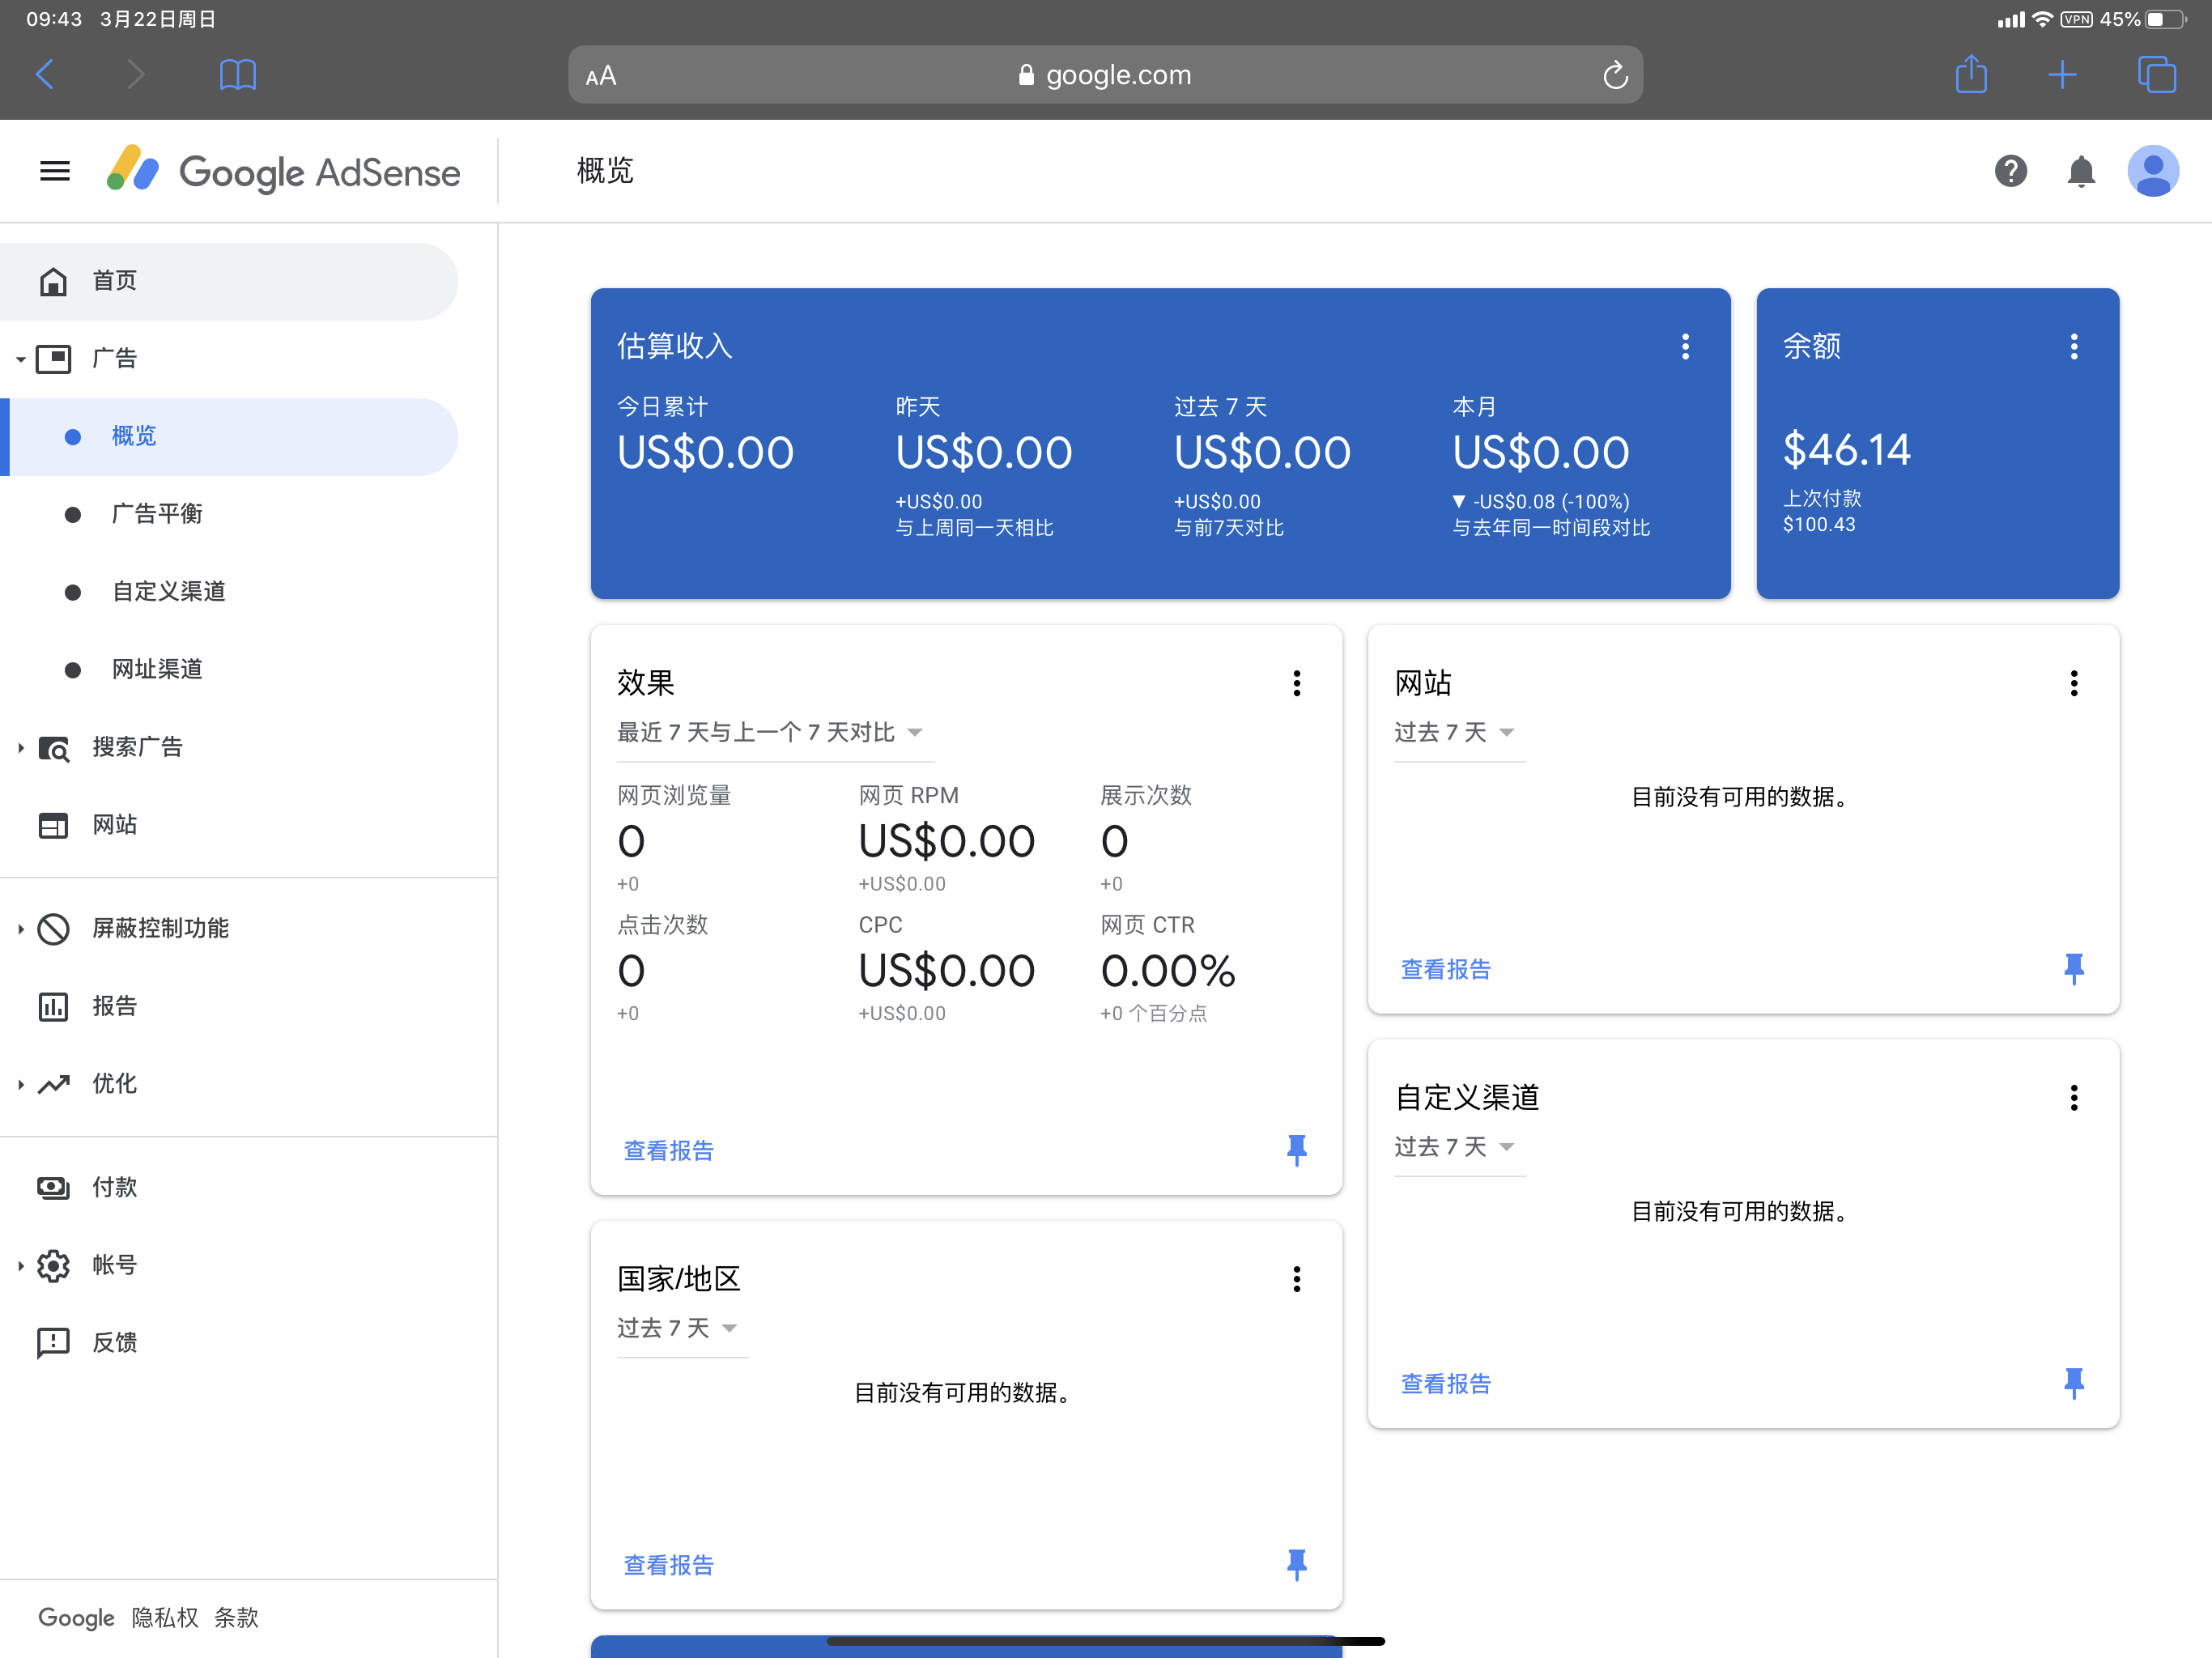
Task: Open the notifications bell
Action: 2080,171
